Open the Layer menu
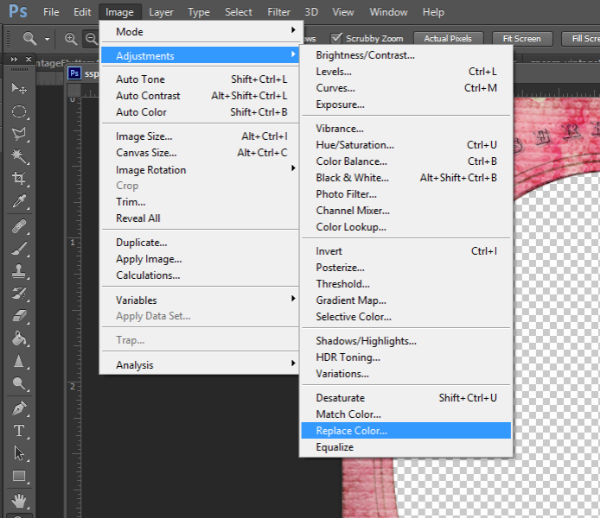 (161, 12)
